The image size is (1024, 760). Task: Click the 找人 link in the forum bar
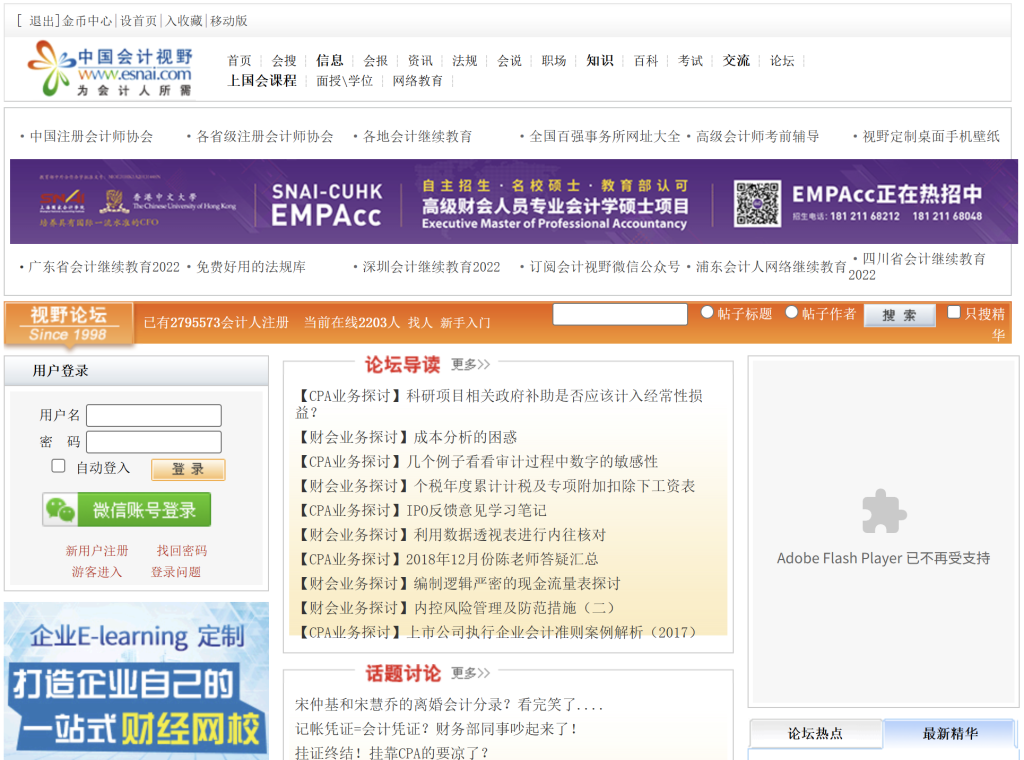pyautogui.click(x=420, y=323)
